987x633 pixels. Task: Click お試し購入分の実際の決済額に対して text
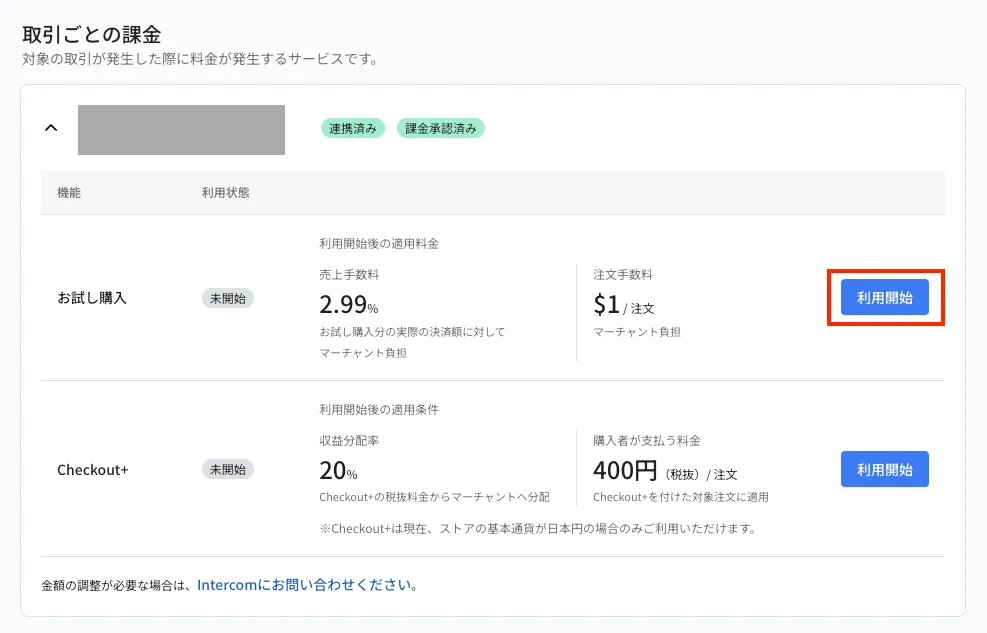click(x=412, y=332)
